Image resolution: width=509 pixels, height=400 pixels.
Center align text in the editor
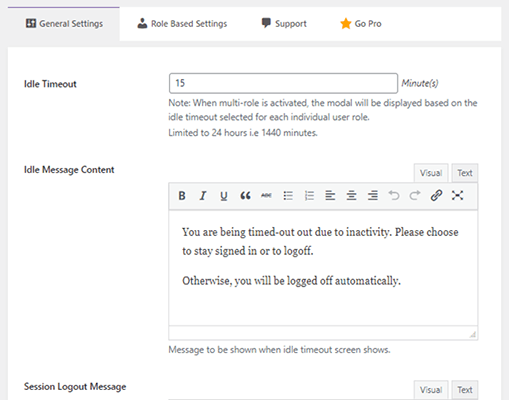(x=351, y=196)
